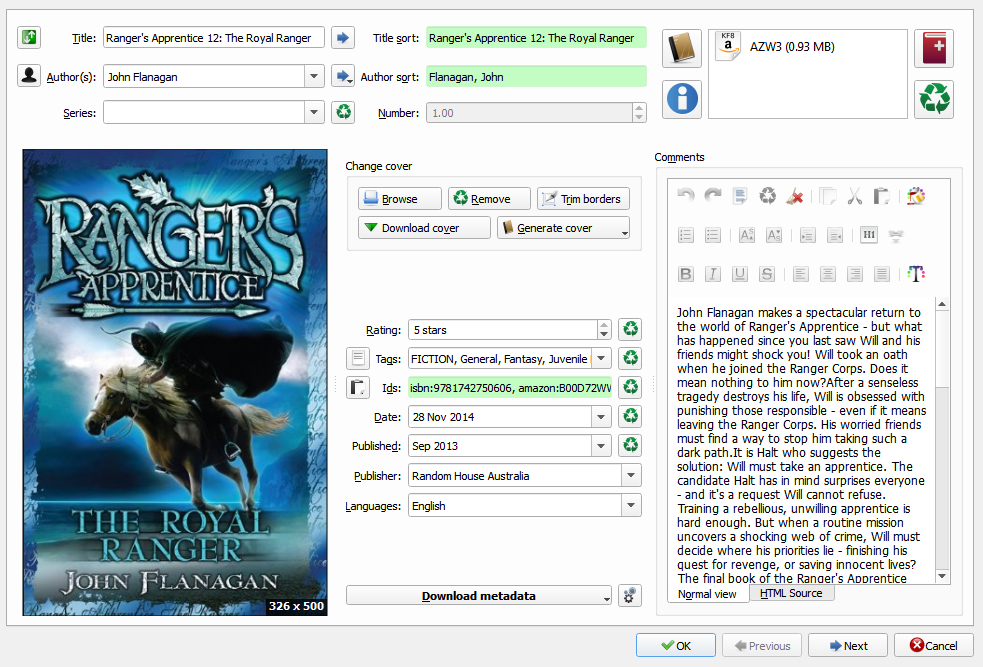Open the Published date dropdown

pos(601,446)
